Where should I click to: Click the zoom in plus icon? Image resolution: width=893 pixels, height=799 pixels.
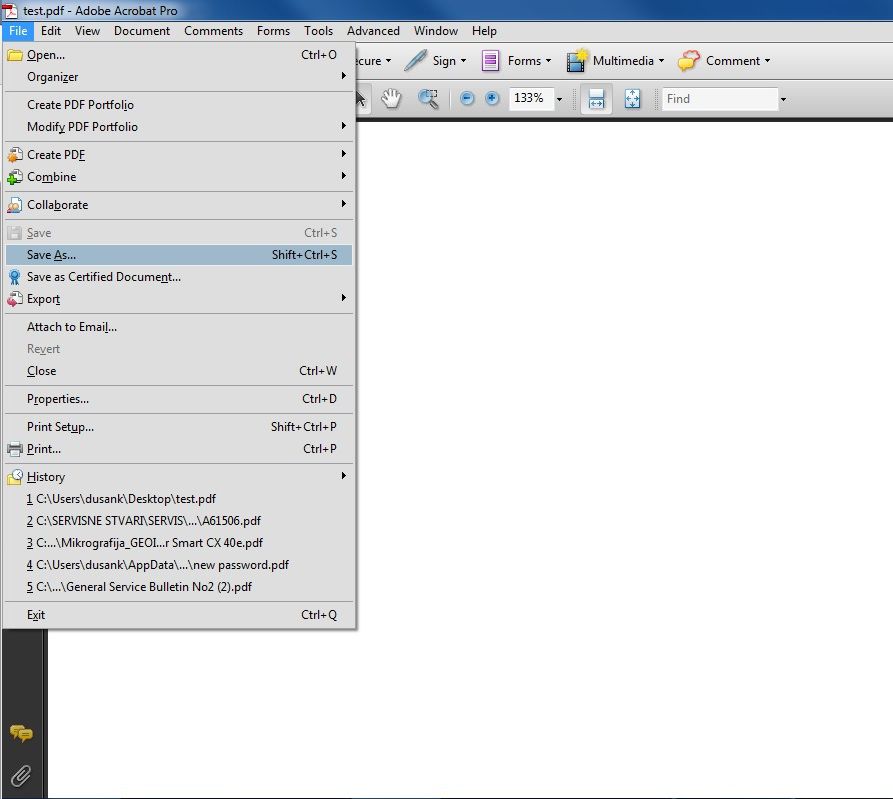coord(492,99)
